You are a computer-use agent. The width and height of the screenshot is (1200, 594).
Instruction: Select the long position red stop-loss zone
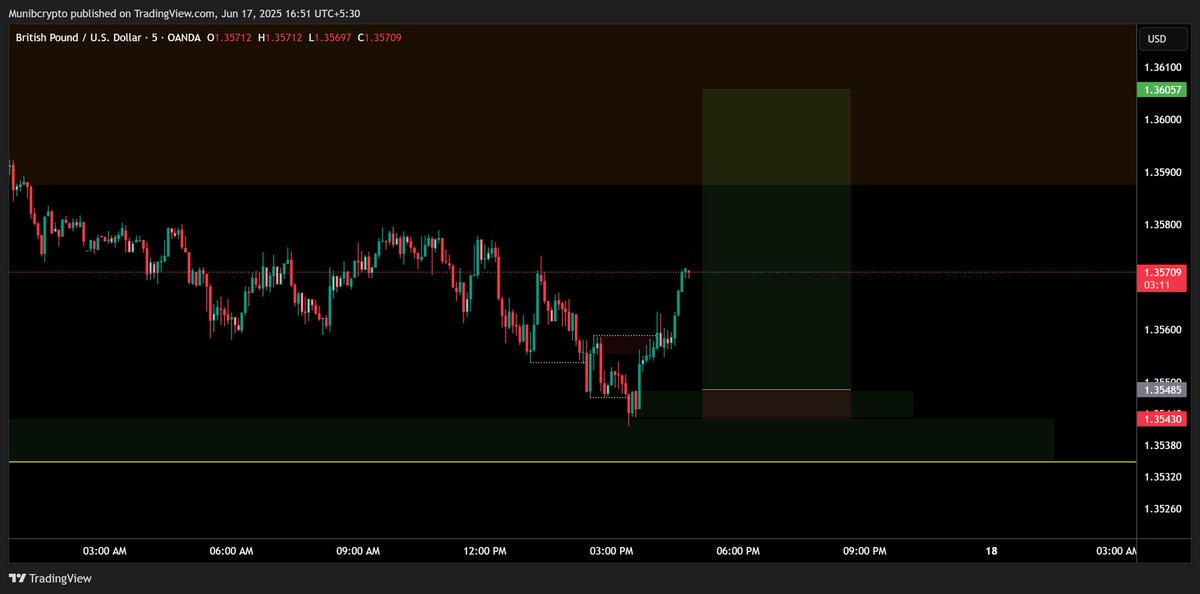(777, 405)
